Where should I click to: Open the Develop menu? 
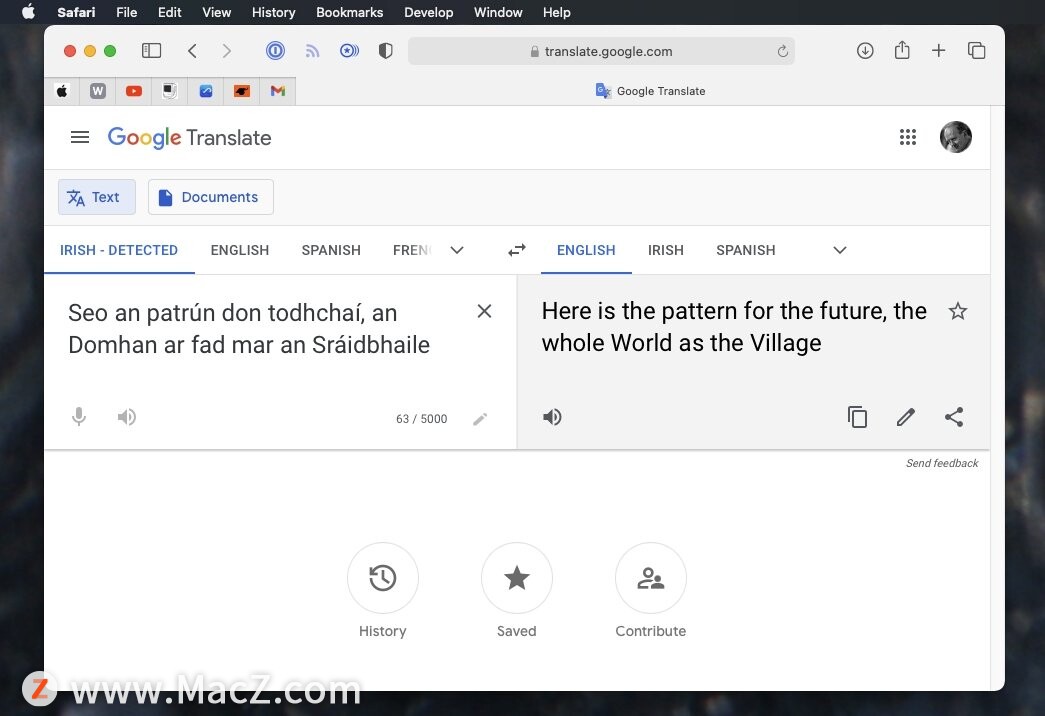pos(429,12)
